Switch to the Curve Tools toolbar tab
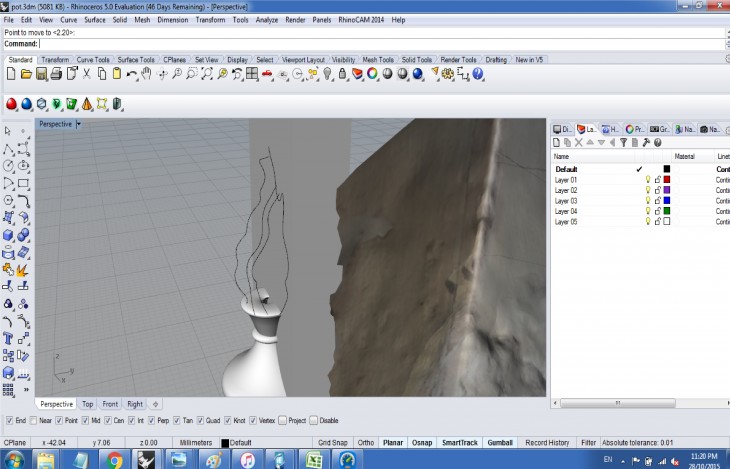Image resolution: width=730 pixels, height=469 pixels. click(x=95, y=59)
